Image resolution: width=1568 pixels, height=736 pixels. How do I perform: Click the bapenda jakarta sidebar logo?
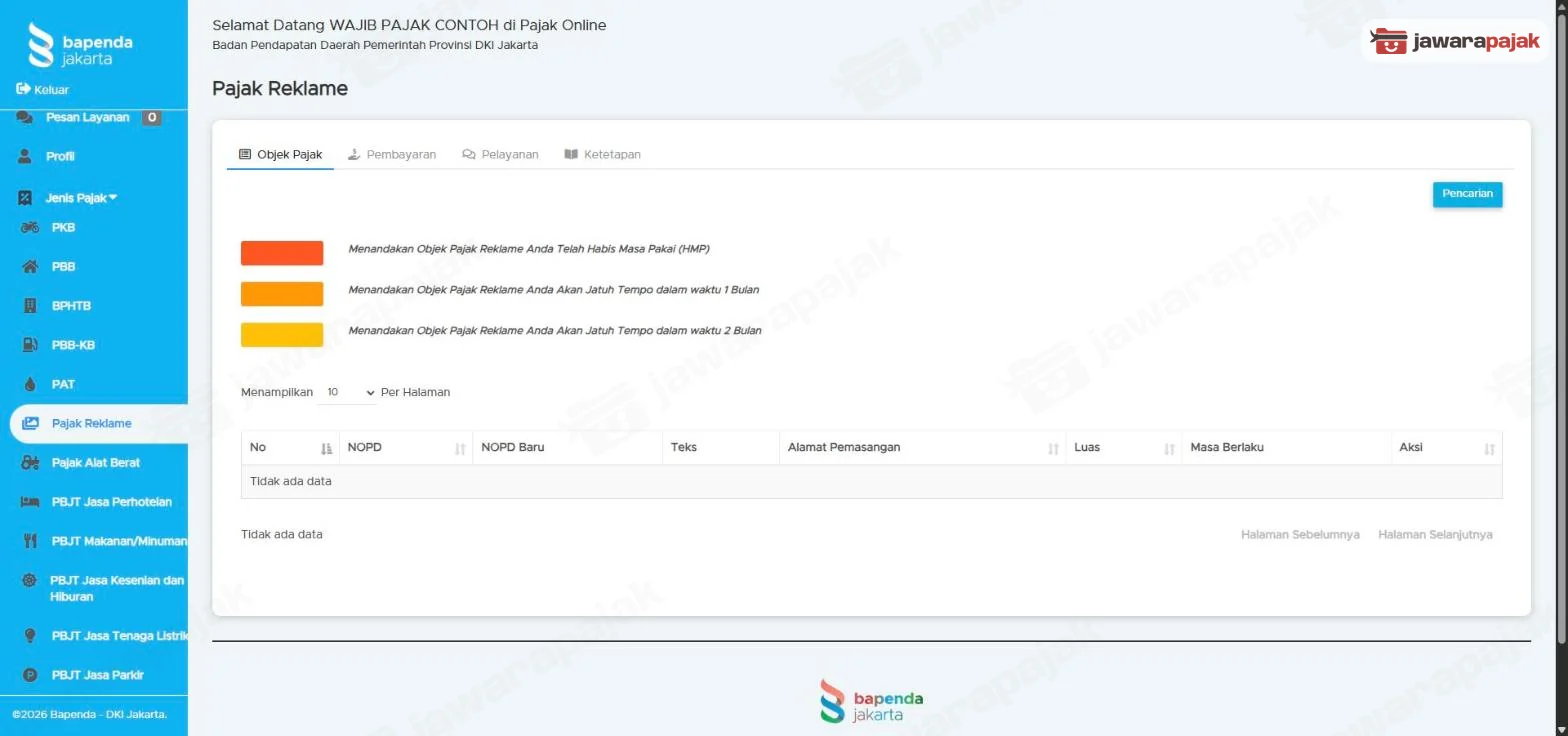tap(80, 45)
